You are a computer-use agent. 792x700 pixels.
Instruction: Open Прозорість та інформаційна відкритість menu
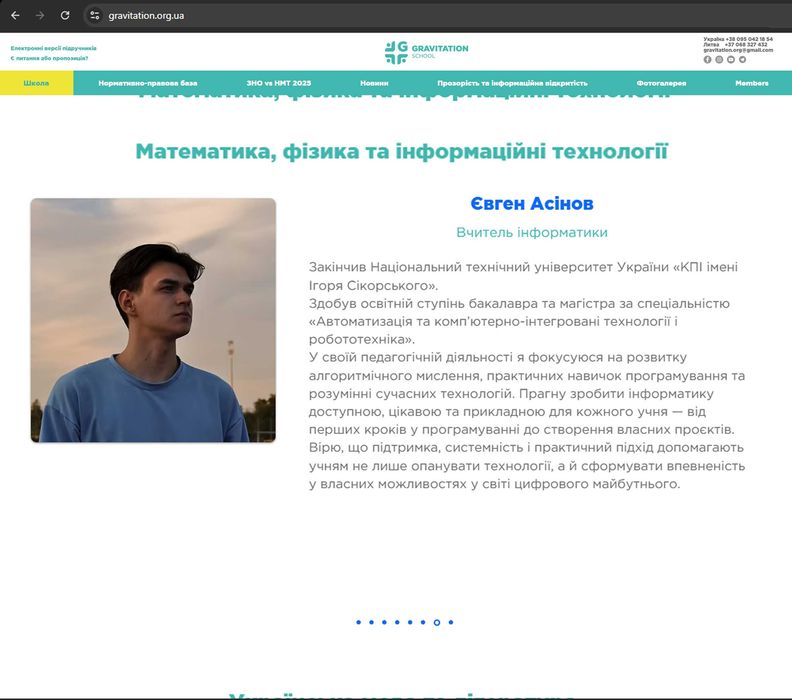click(512, 83)
